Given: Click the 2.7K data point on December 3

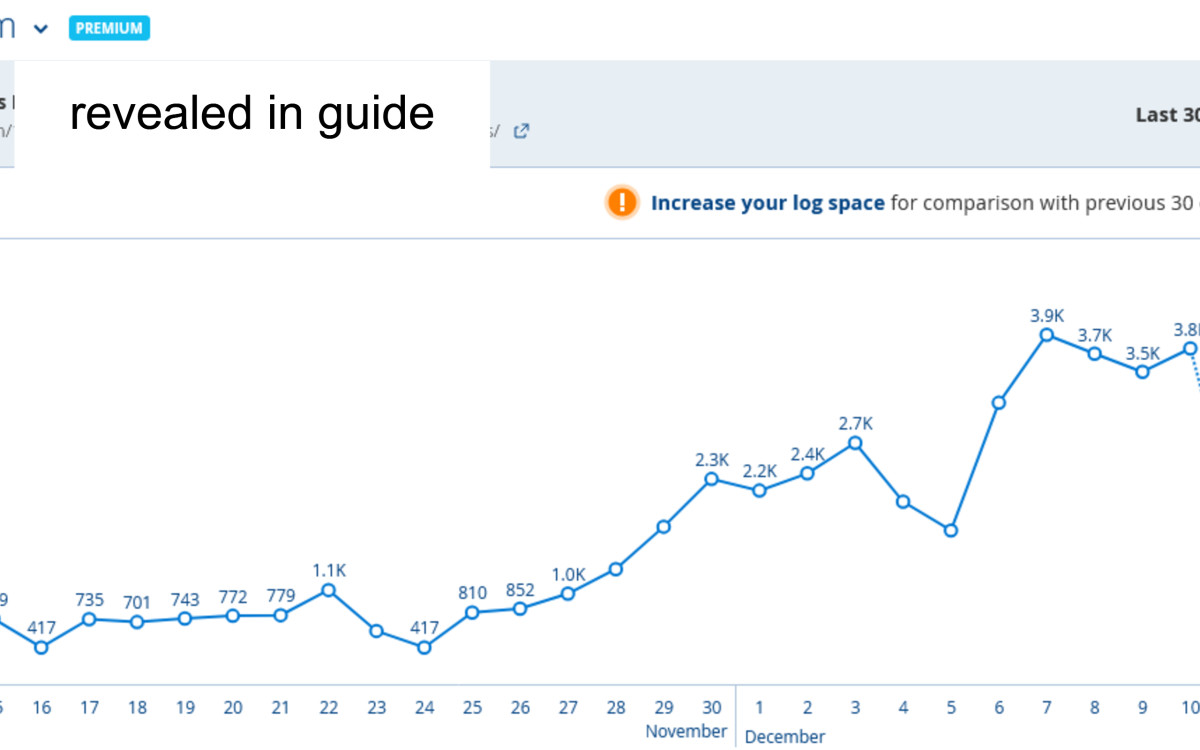Looking at the screenshot, I should tap(855, 442).
